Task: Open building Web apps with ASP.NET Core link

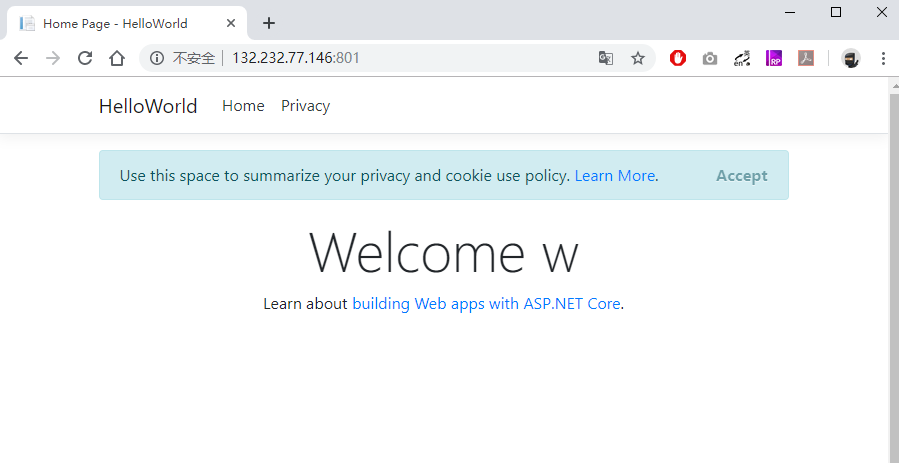Action: tap(486, 304)
